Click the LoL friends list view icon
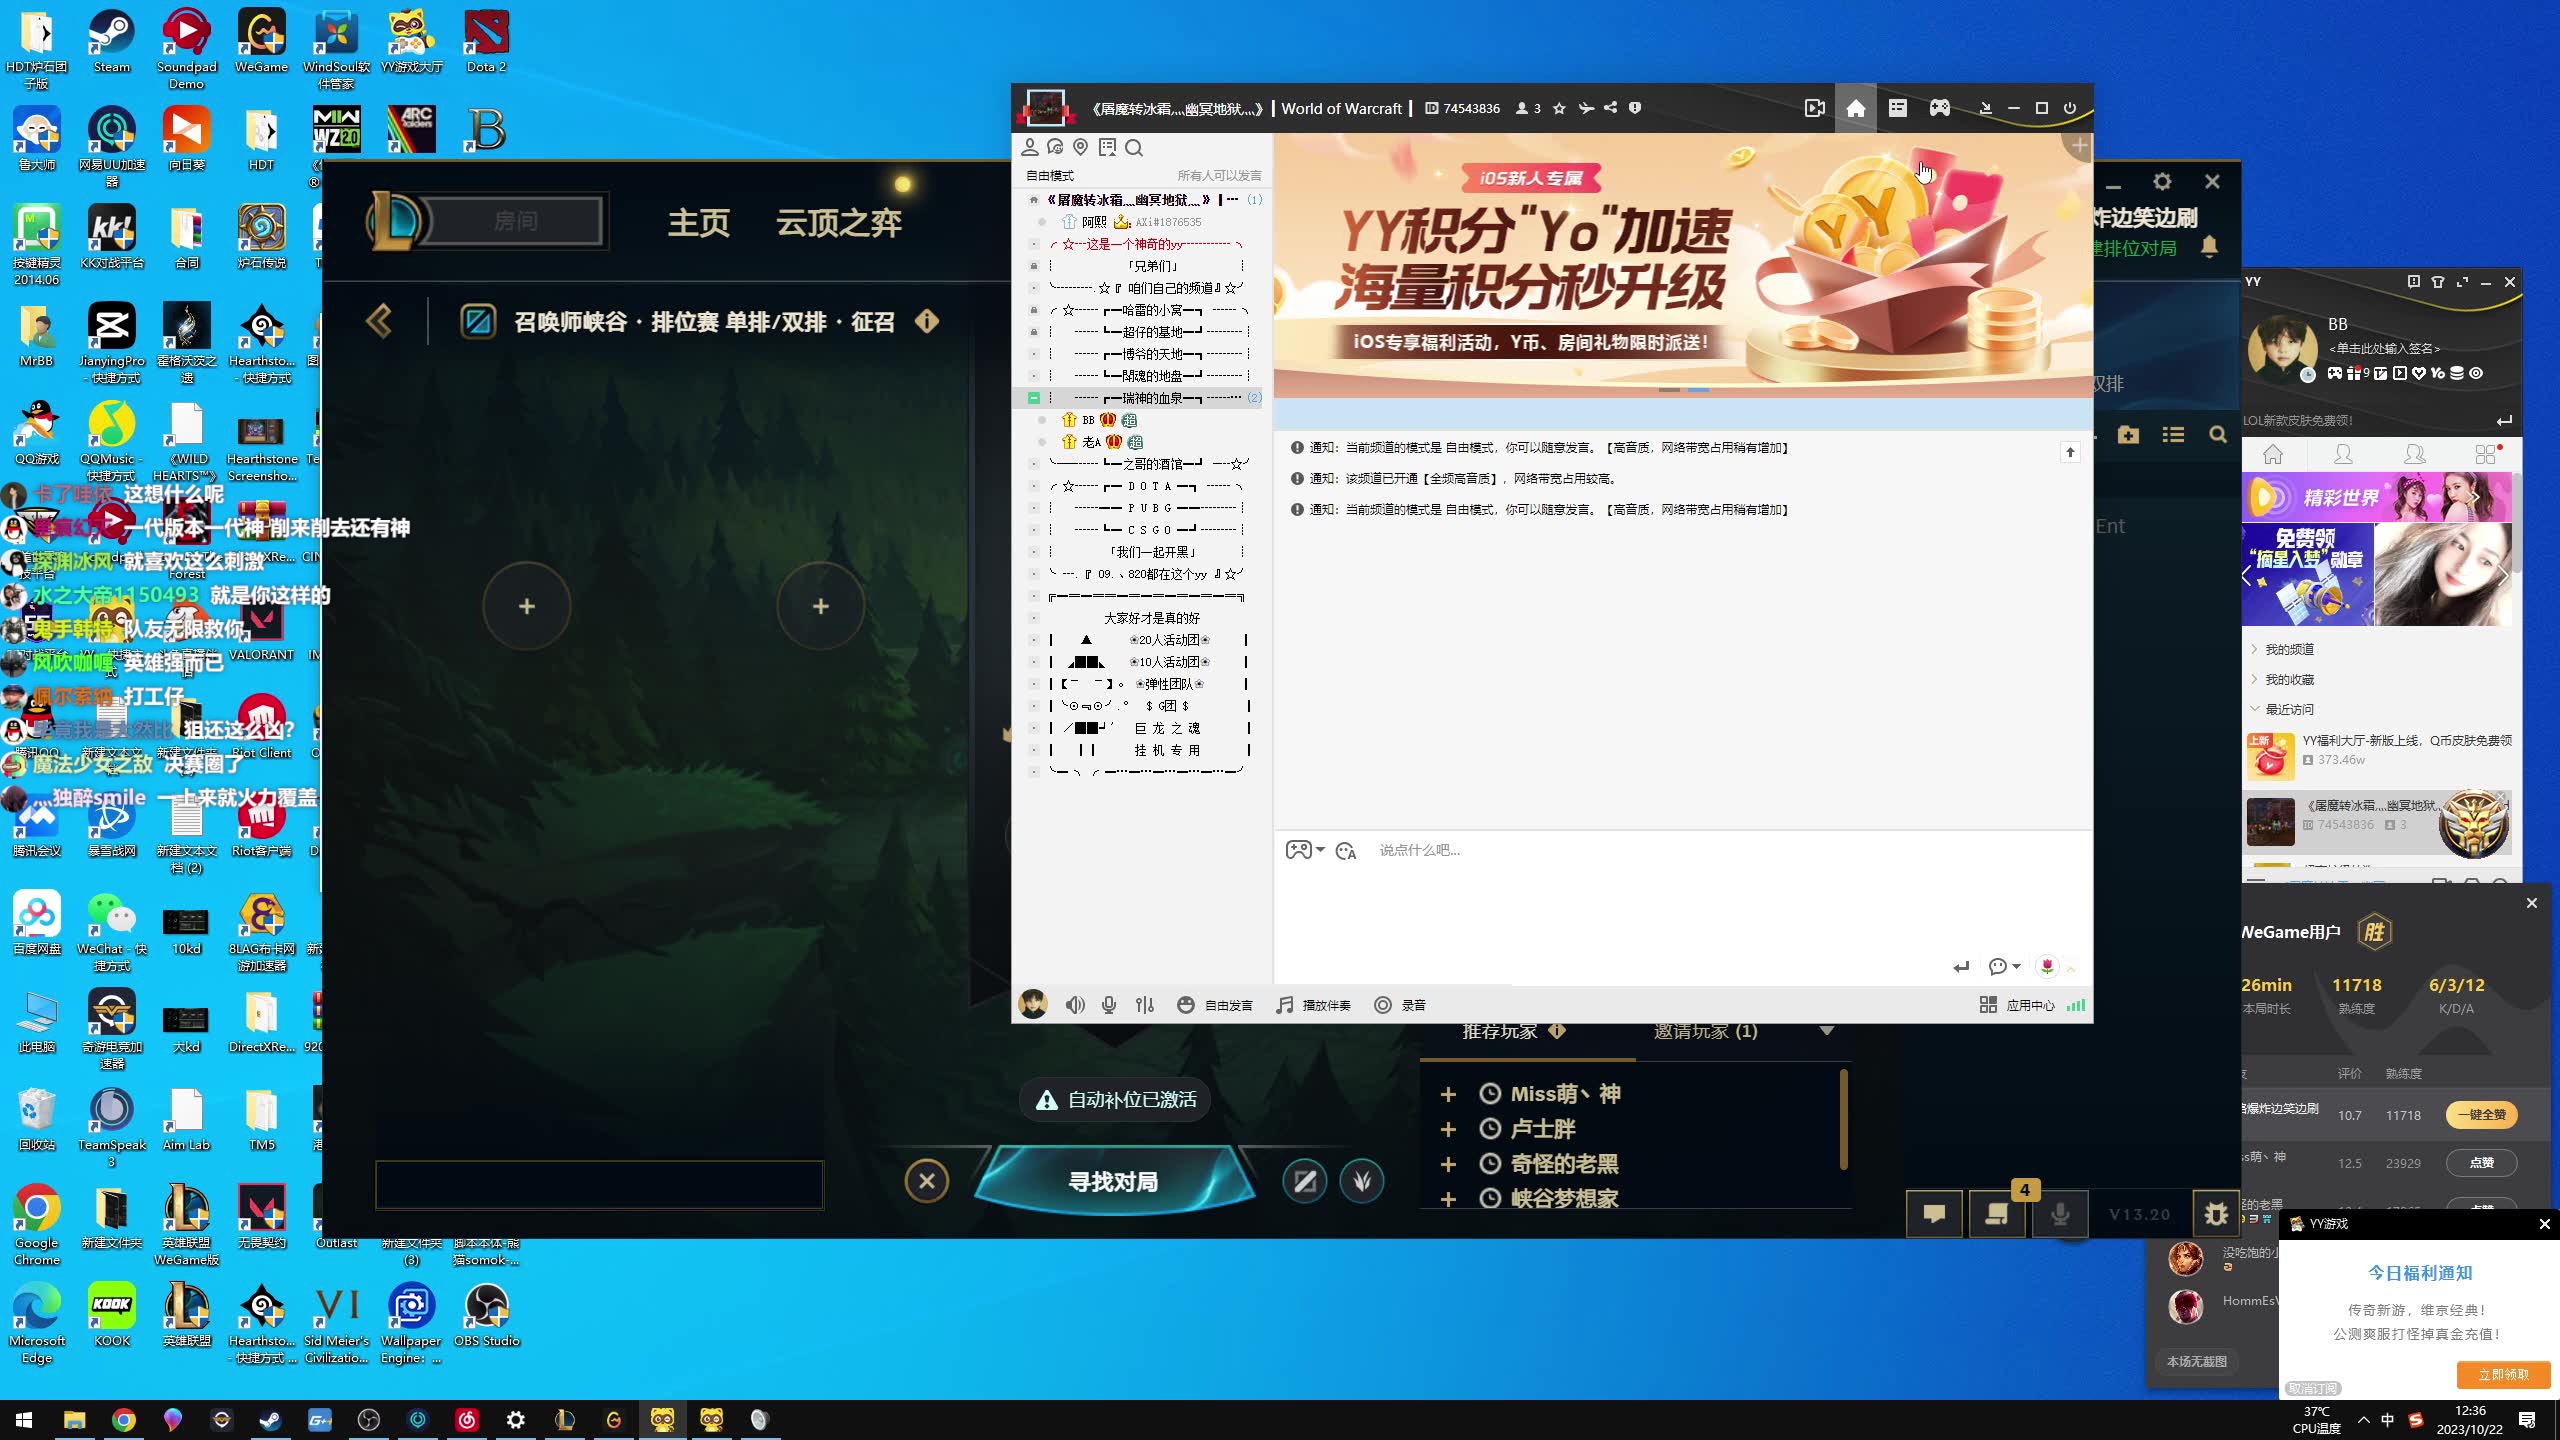 (x=2173, y=435)
